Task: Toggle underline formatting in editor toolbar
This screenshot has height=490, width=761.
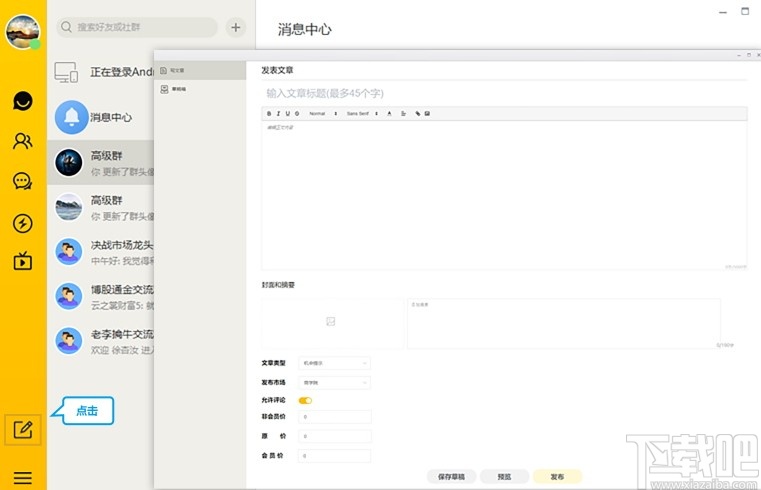Action: point(287,114)
